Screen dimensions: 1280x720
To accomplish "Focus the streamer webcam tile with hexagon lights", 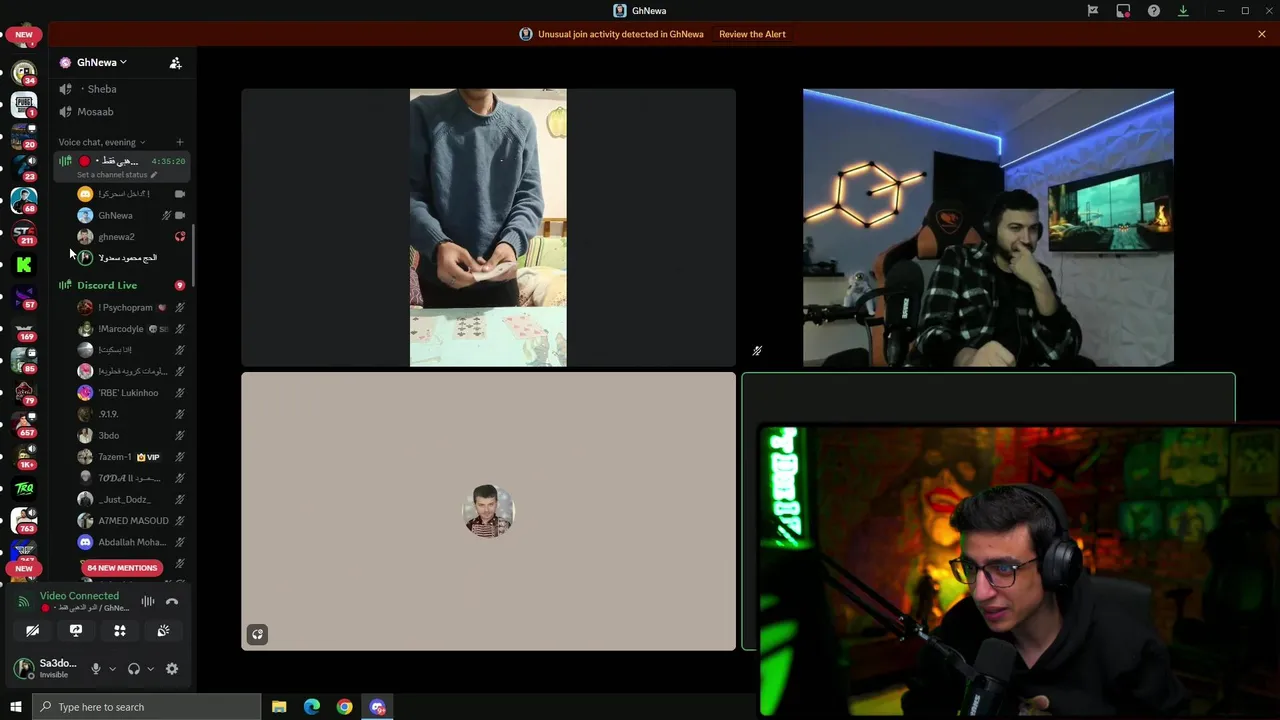I will [988, 228].
